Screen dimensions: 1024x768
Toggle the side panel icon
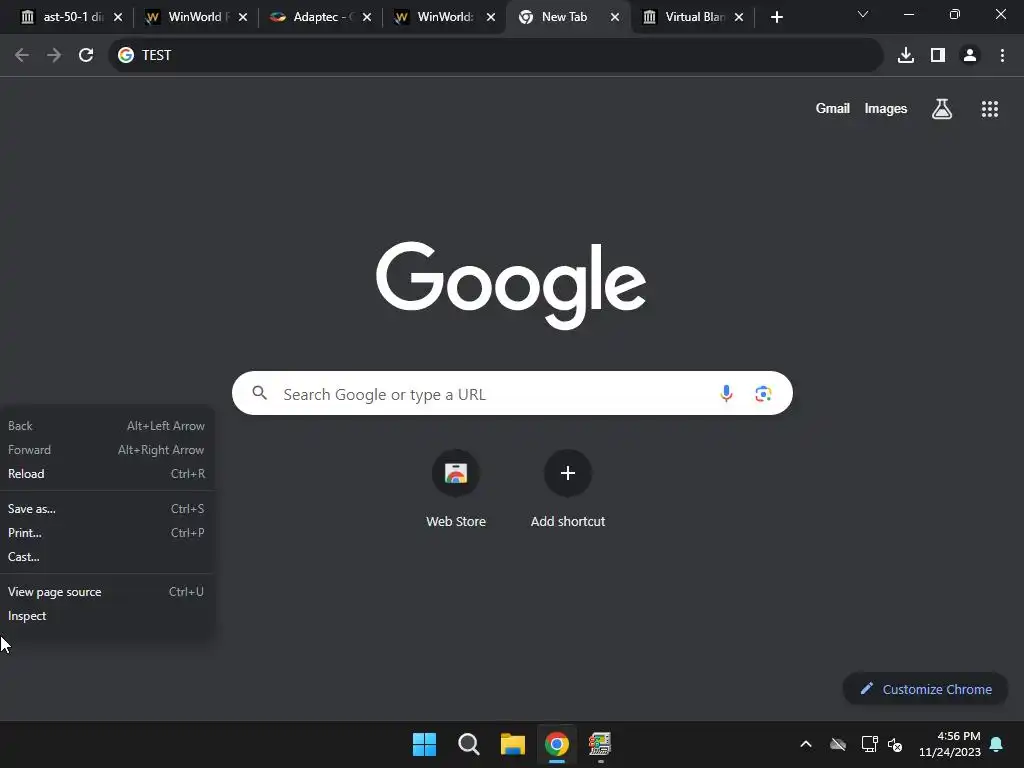pyautogui.click(x=938, y=55)
